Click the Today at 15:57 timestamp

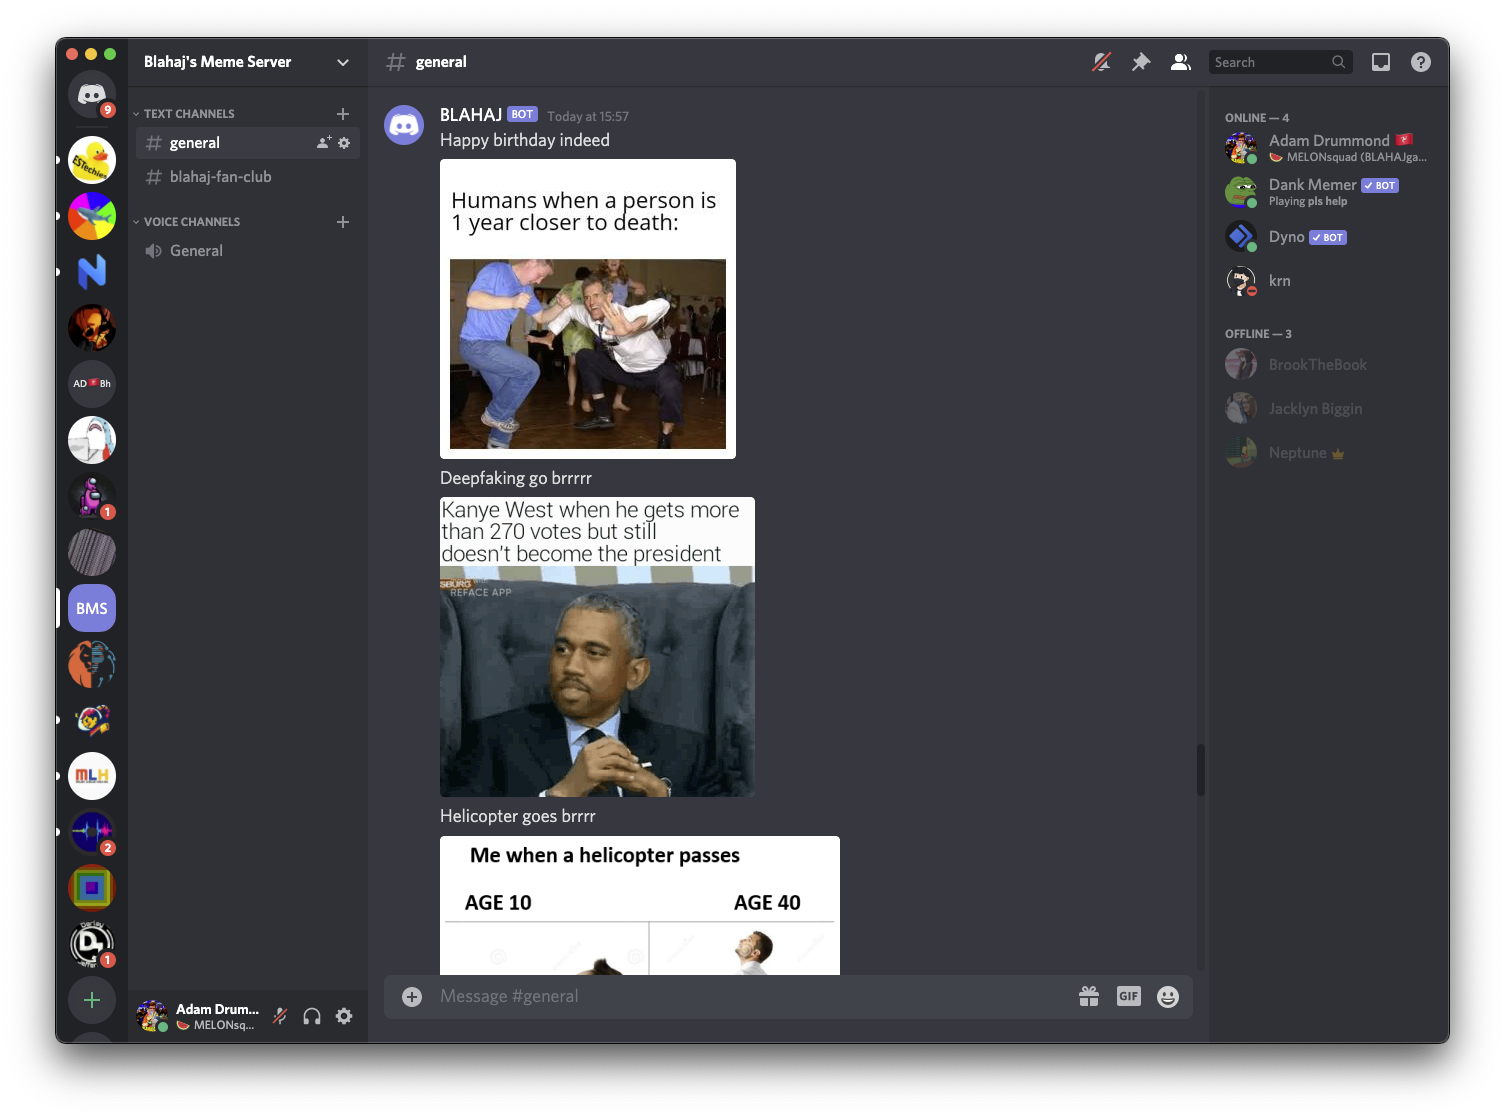click(588, 116)
